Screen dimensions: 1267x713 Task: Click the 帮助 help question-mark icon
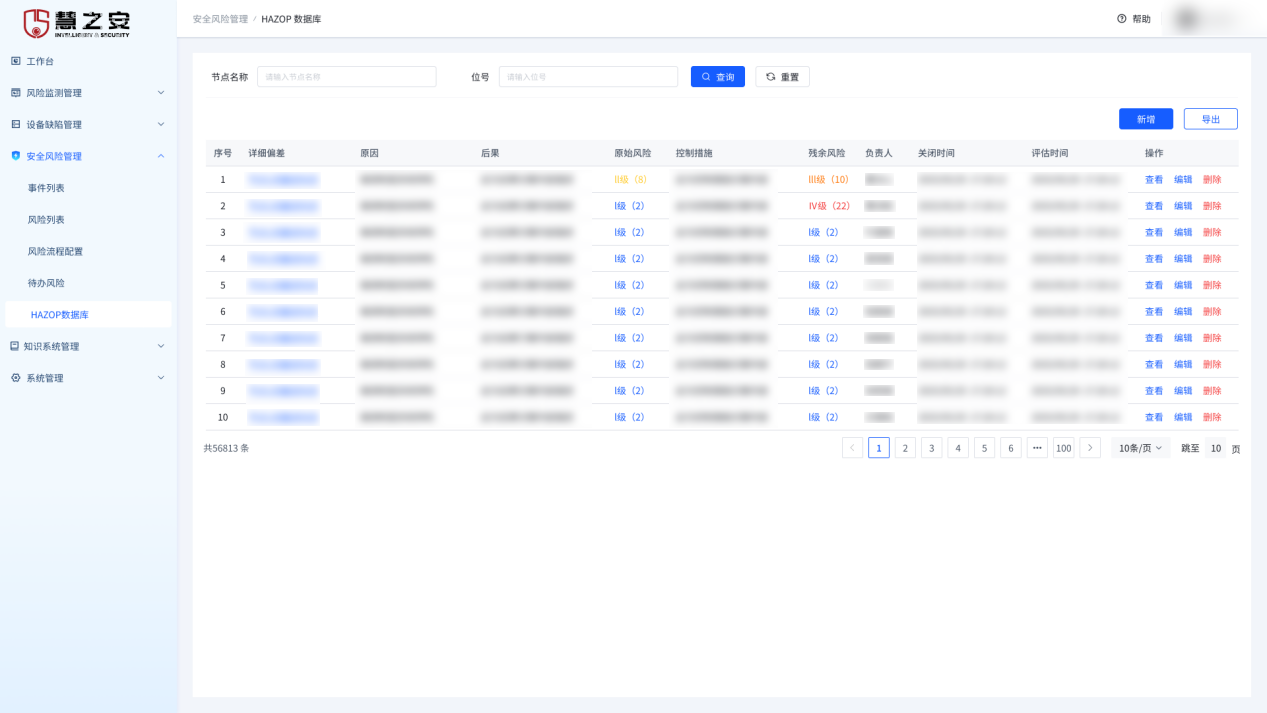(x=1122, y=19)
